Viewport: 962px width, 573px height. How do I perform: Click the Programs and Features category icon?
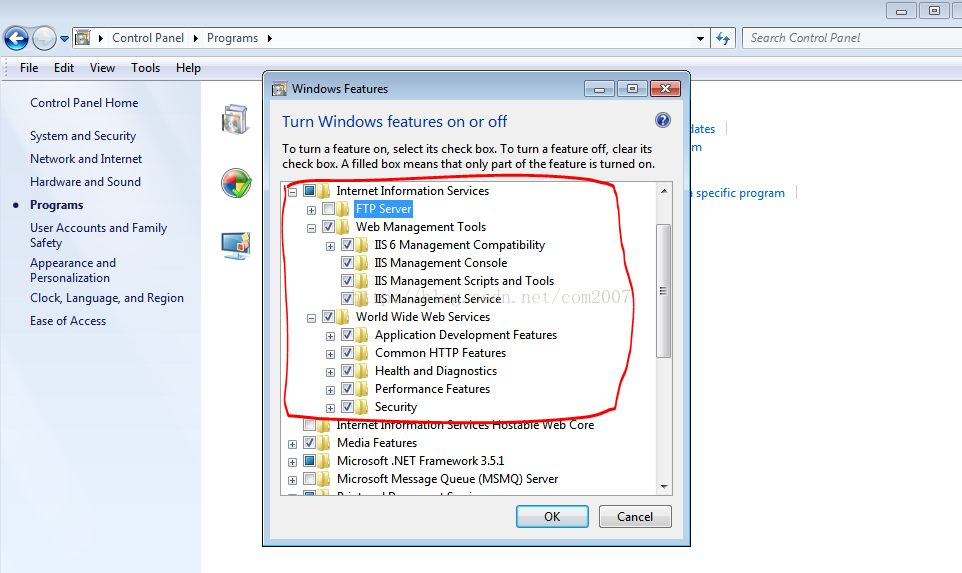click(x=235, y=119)
